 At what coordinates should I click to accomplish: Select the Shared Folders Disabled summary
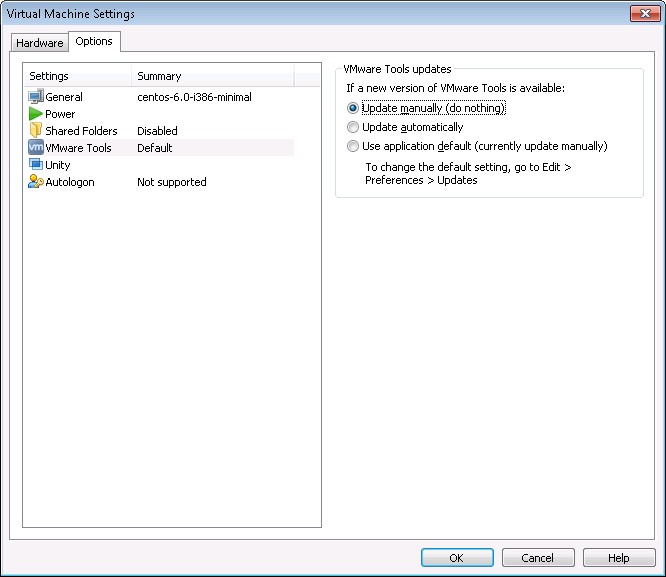157,131
